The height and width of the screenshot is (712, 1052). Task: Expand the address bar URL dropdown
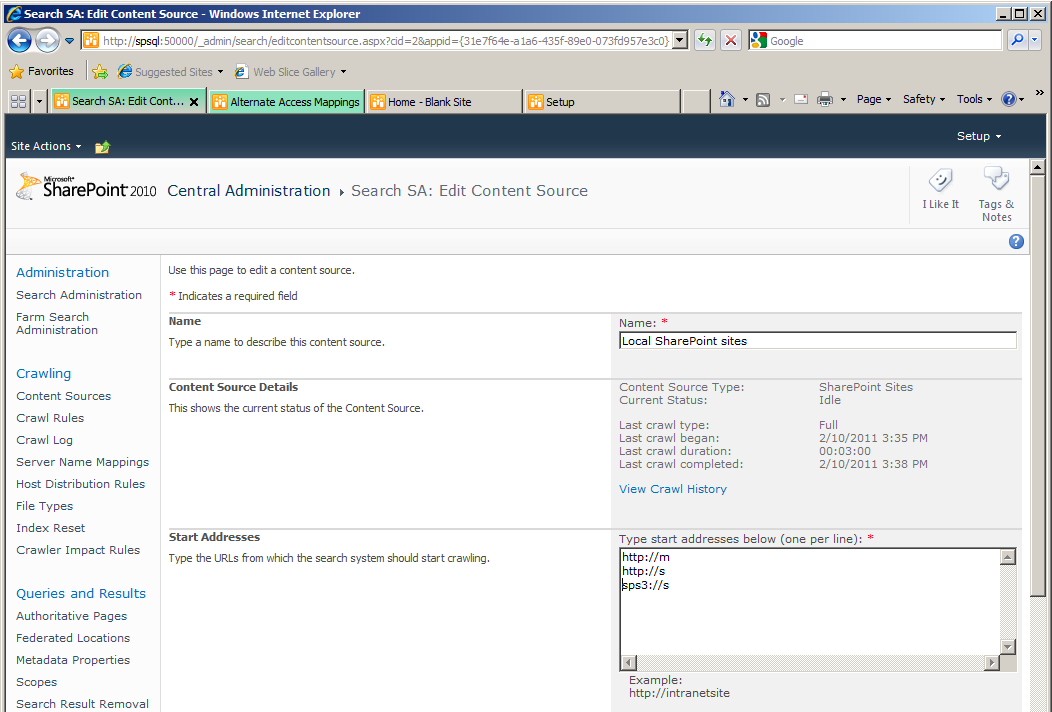[x=680, y=41]
